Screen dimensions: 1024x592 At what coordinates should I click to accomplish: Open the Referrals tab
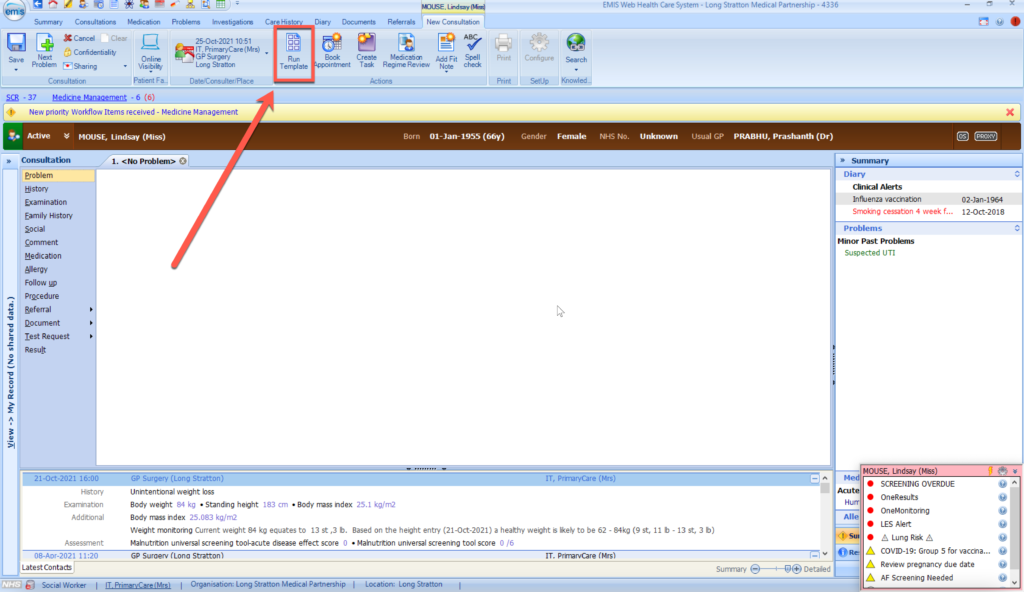pyautogui.click(x=401, y=22)
